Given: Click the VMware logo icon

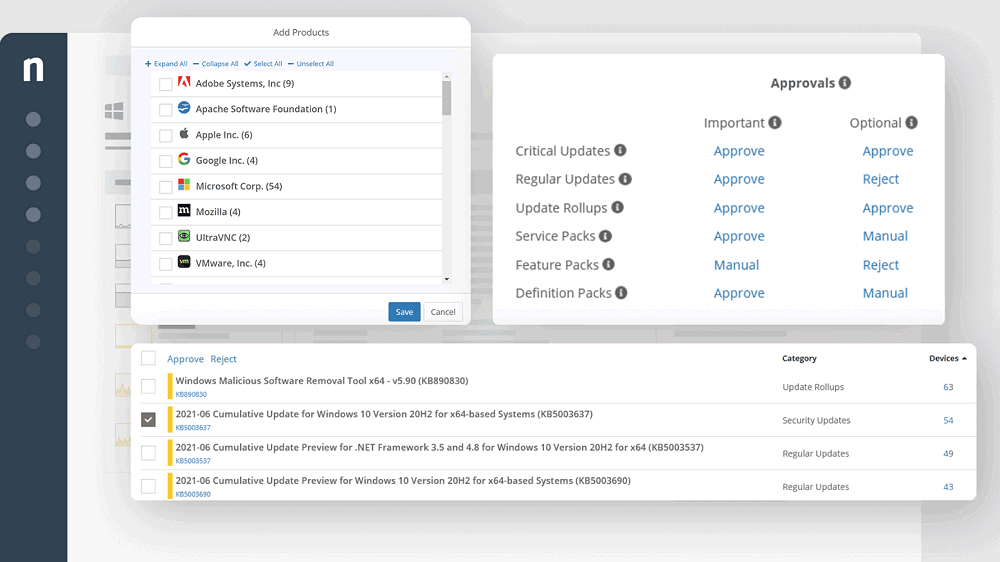Looking at the screenshot, I should tap(184, 262).
